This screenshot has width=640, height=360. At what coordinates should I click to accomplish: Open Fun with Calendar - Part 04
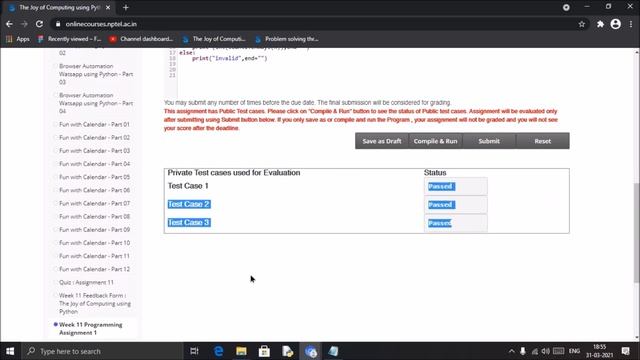click(94, 164)
